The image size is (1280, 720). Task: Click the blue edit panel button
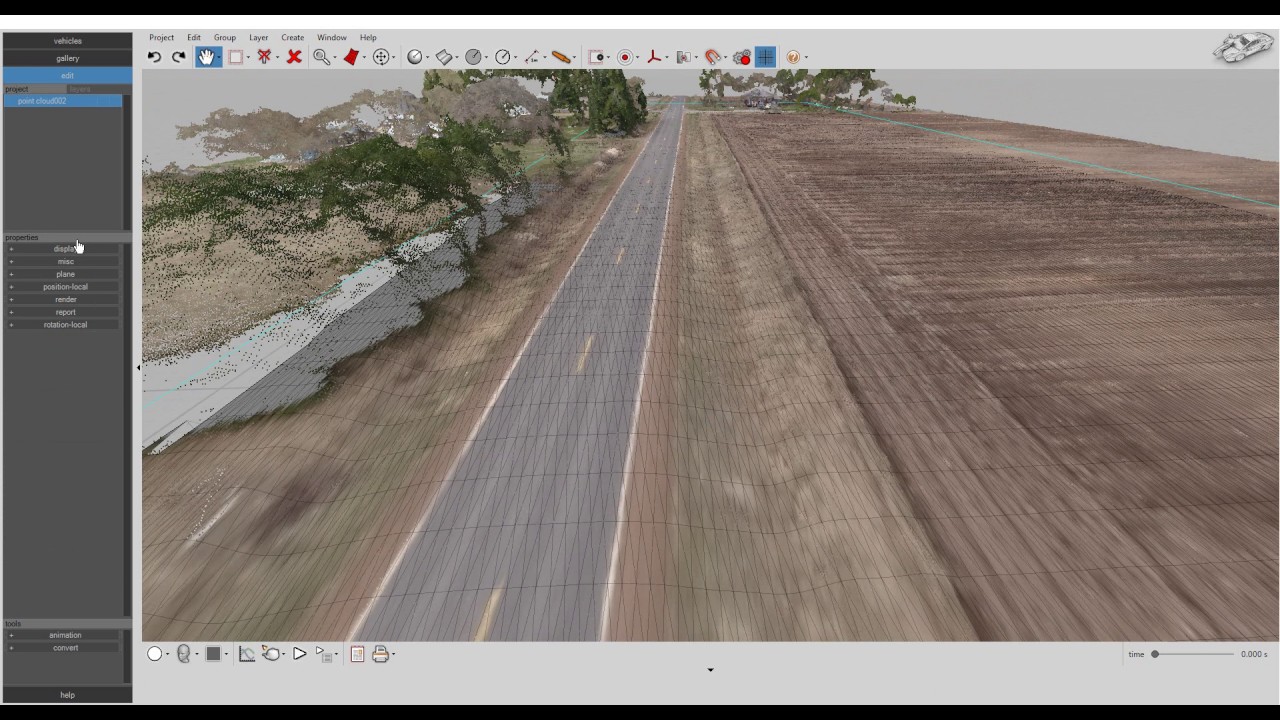pyautogui.click(x=68, y=75)
